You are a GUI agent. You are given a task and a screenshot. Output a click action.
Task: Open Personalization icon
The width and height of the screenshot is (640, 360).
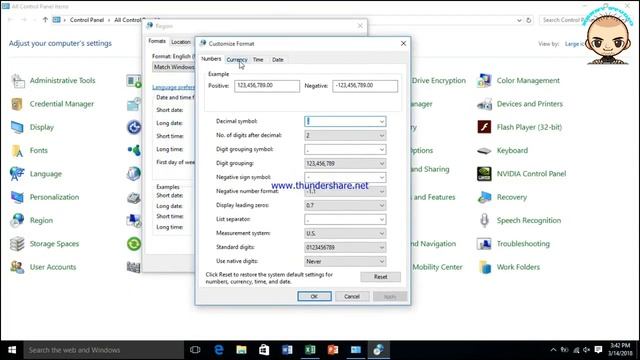click(x=17, y=197)
